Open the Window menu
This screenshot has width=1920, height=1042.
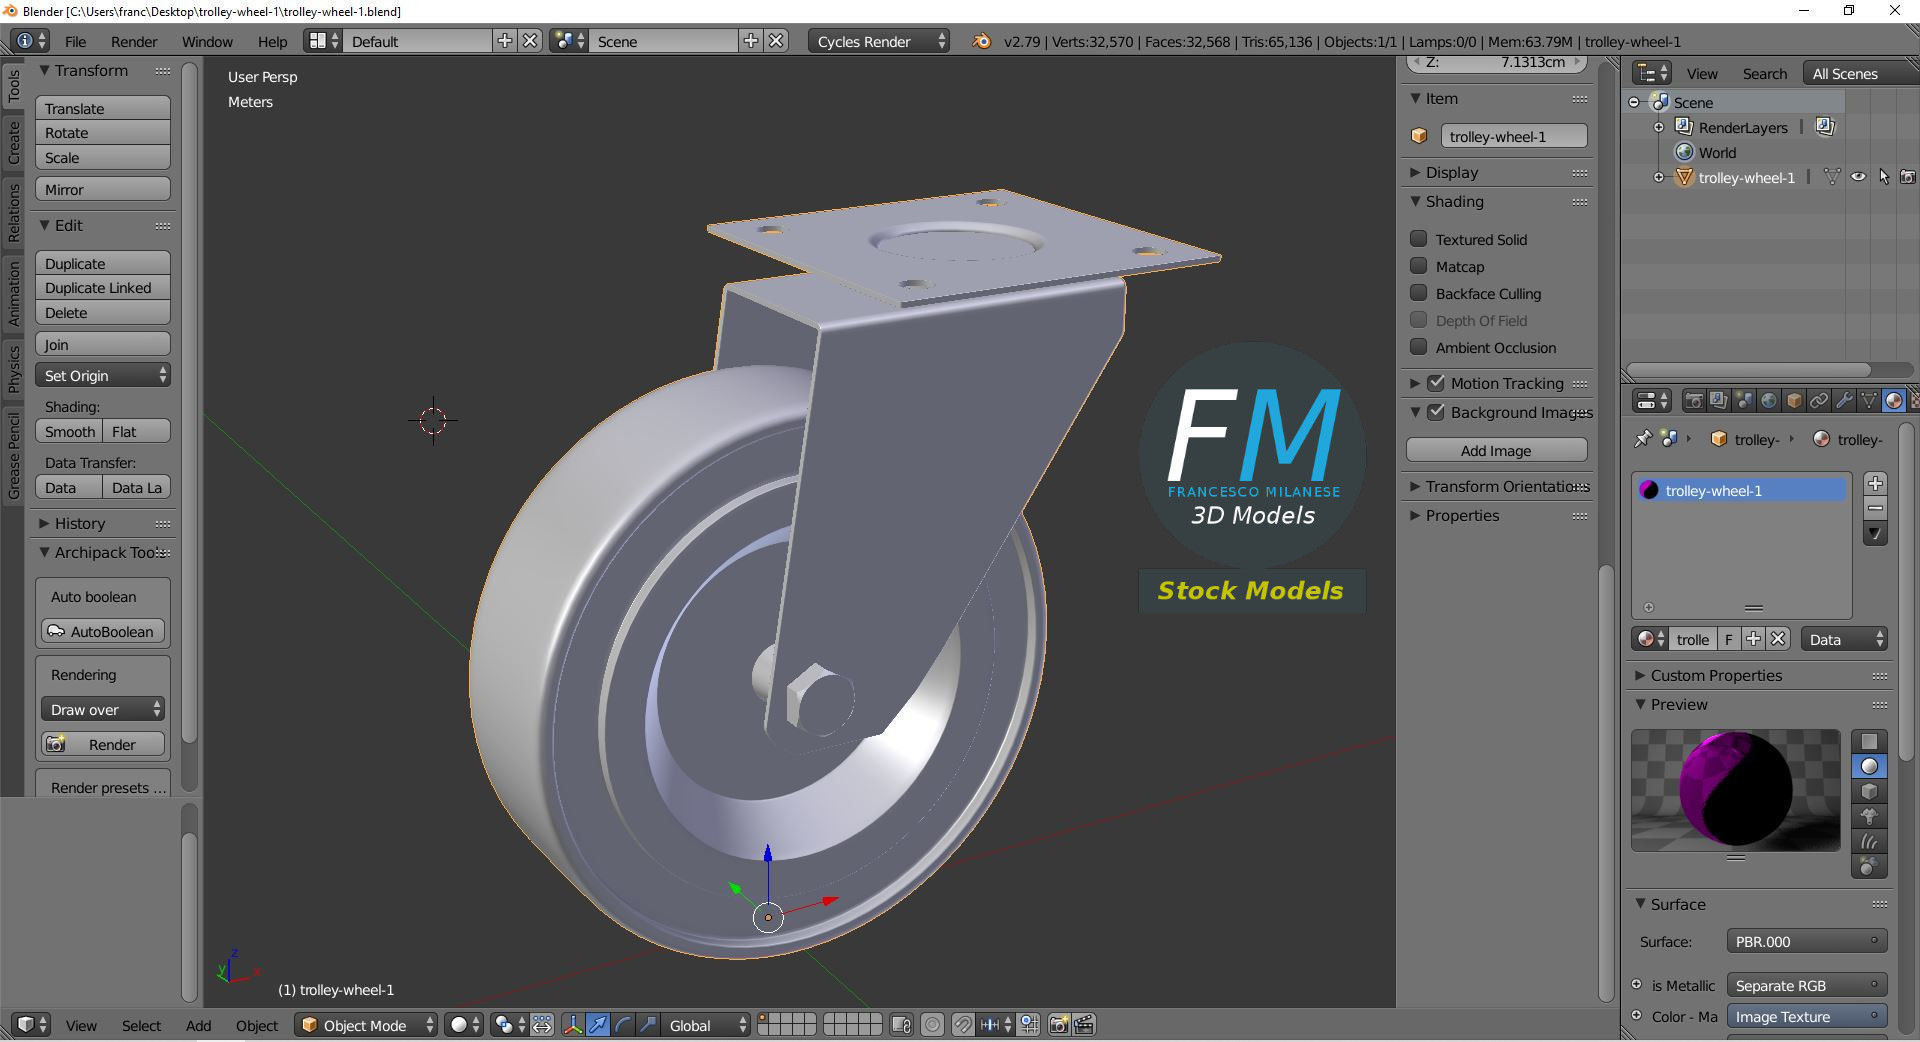(207, 41)
